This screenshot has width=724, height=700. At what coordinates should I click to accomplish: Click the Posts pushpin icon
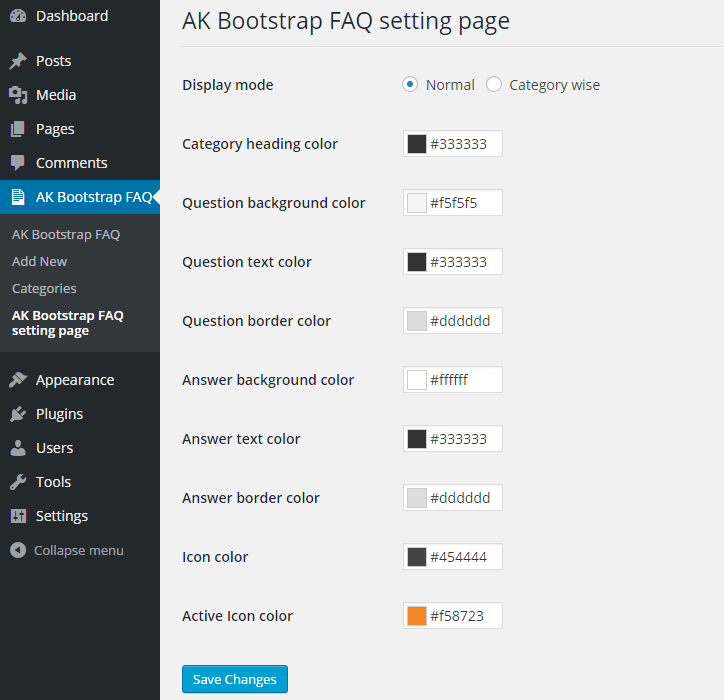18,61
